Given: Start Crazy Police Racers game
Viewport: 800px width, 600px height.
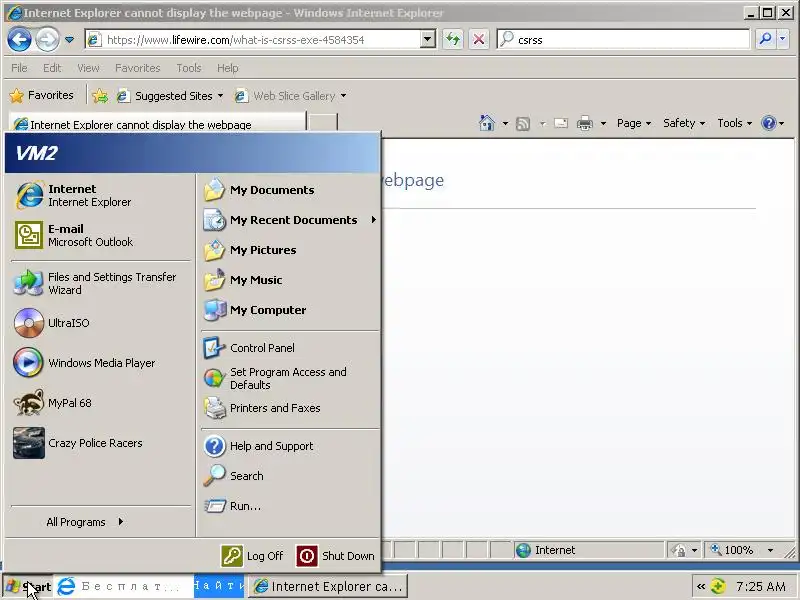Looking at the screenshot, I should [100, 443].
